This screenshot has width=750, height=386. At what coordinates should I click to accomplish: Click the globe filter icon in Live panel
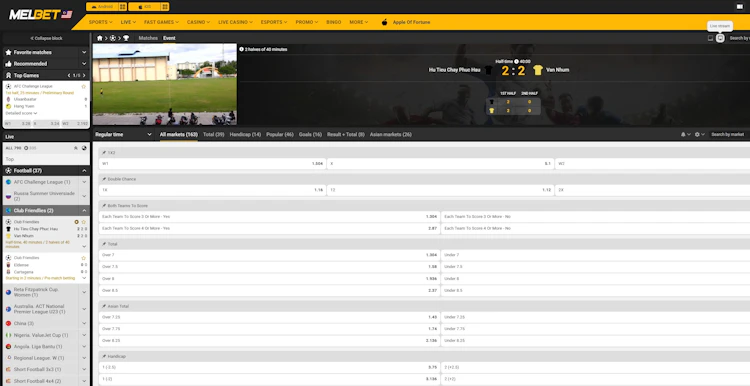84,148
